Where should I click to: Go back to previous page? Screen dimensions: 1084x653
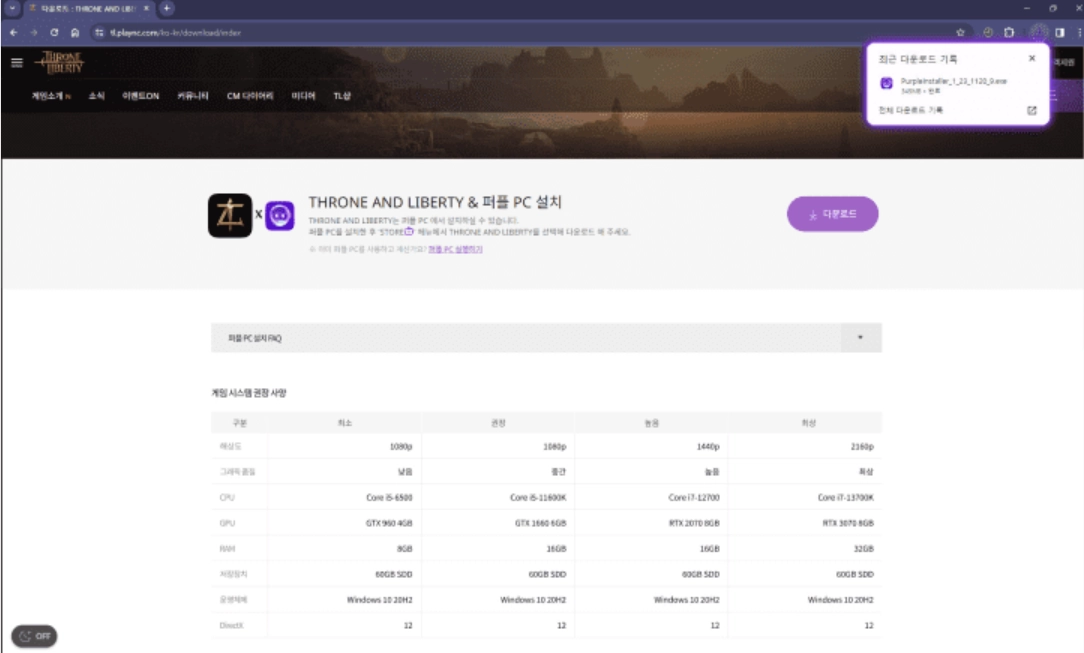tap(13, 32)
